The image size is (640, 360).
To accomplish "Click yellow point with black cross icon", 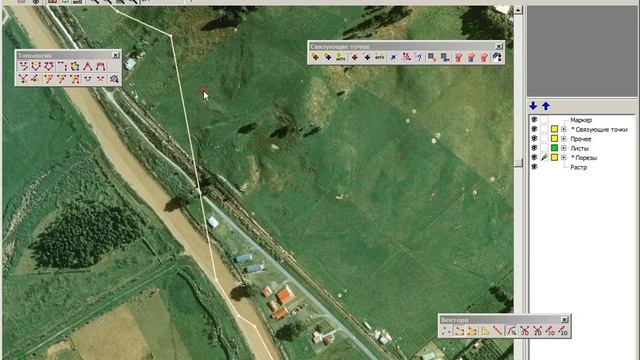I will coord(315,57).
